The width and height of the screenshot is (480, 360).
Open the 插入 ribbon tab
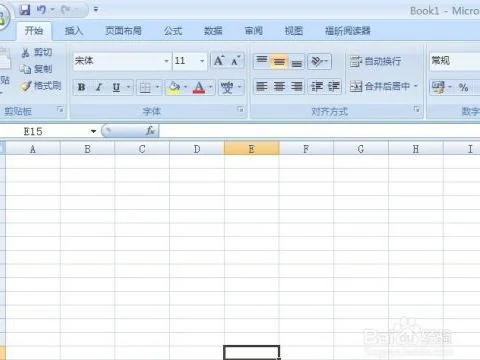74,31
